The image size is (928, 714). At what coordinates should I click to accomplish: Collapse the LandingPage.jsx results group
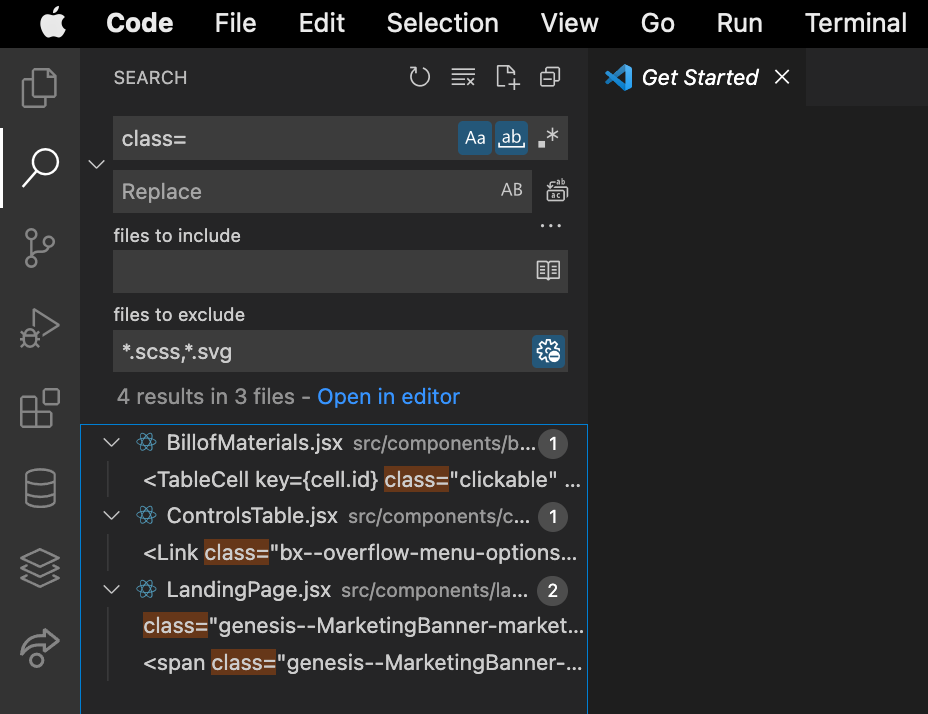coord(111,589)
